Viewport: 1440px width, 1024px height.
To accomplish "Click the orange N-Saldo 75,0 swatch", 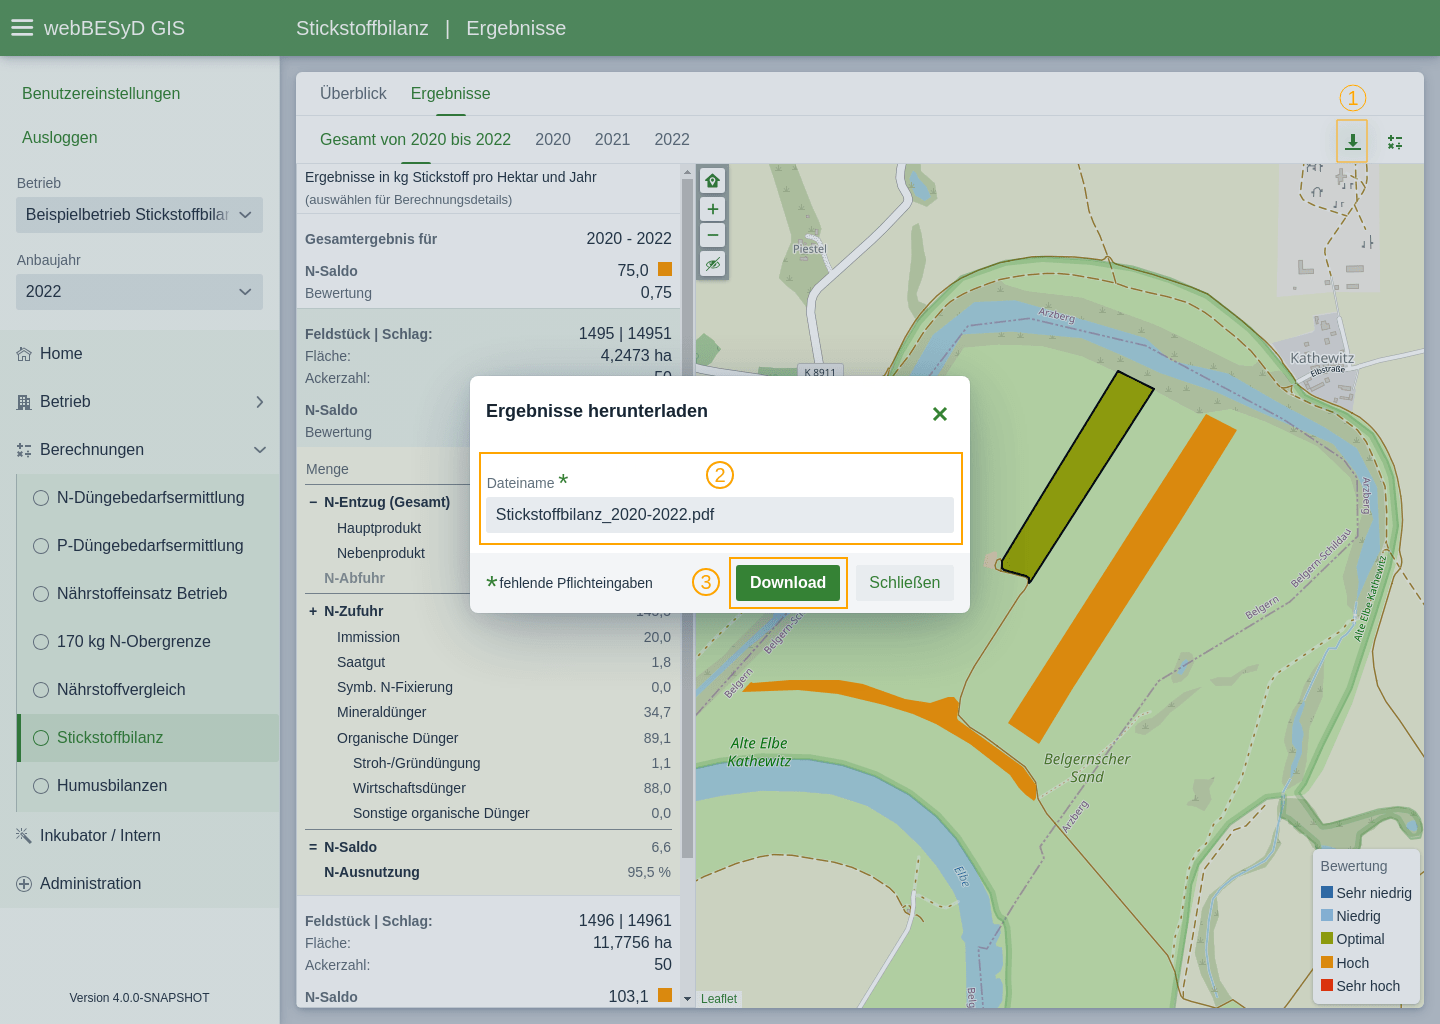I will (x=665, y=269).
